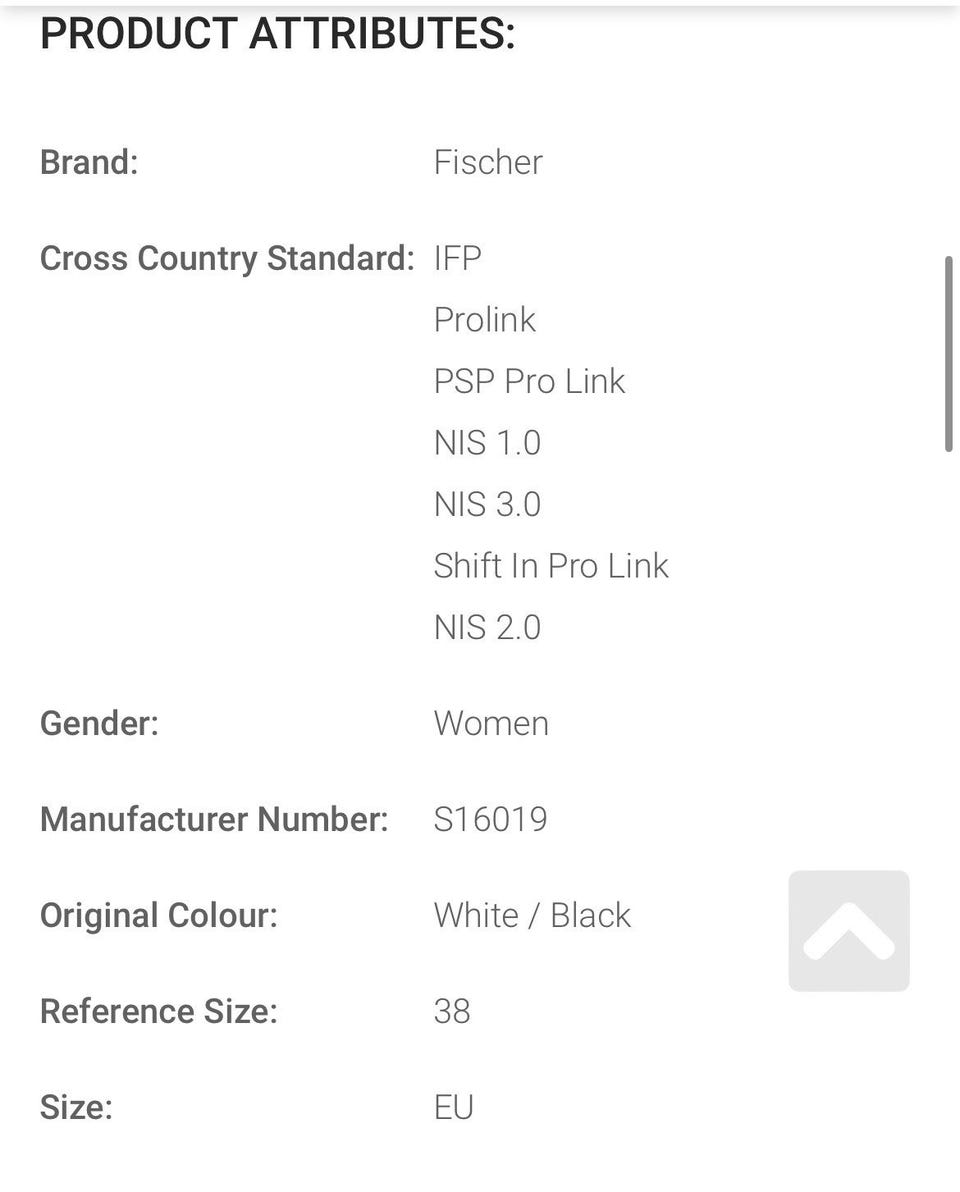Click the Prolink standard entry
Image resolution: width=960 pixels, height=1192 pixels.
point(485,320)
